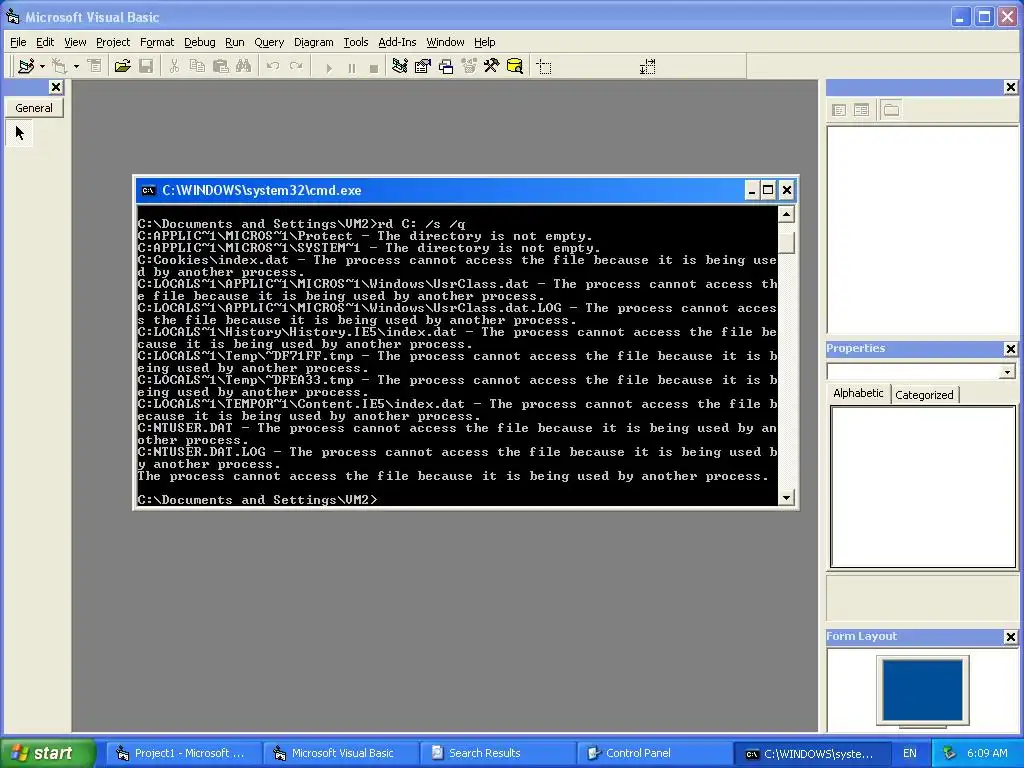Click the End stop square button
The width and height of the screenshot is (1024, 768).
(374, 67)
